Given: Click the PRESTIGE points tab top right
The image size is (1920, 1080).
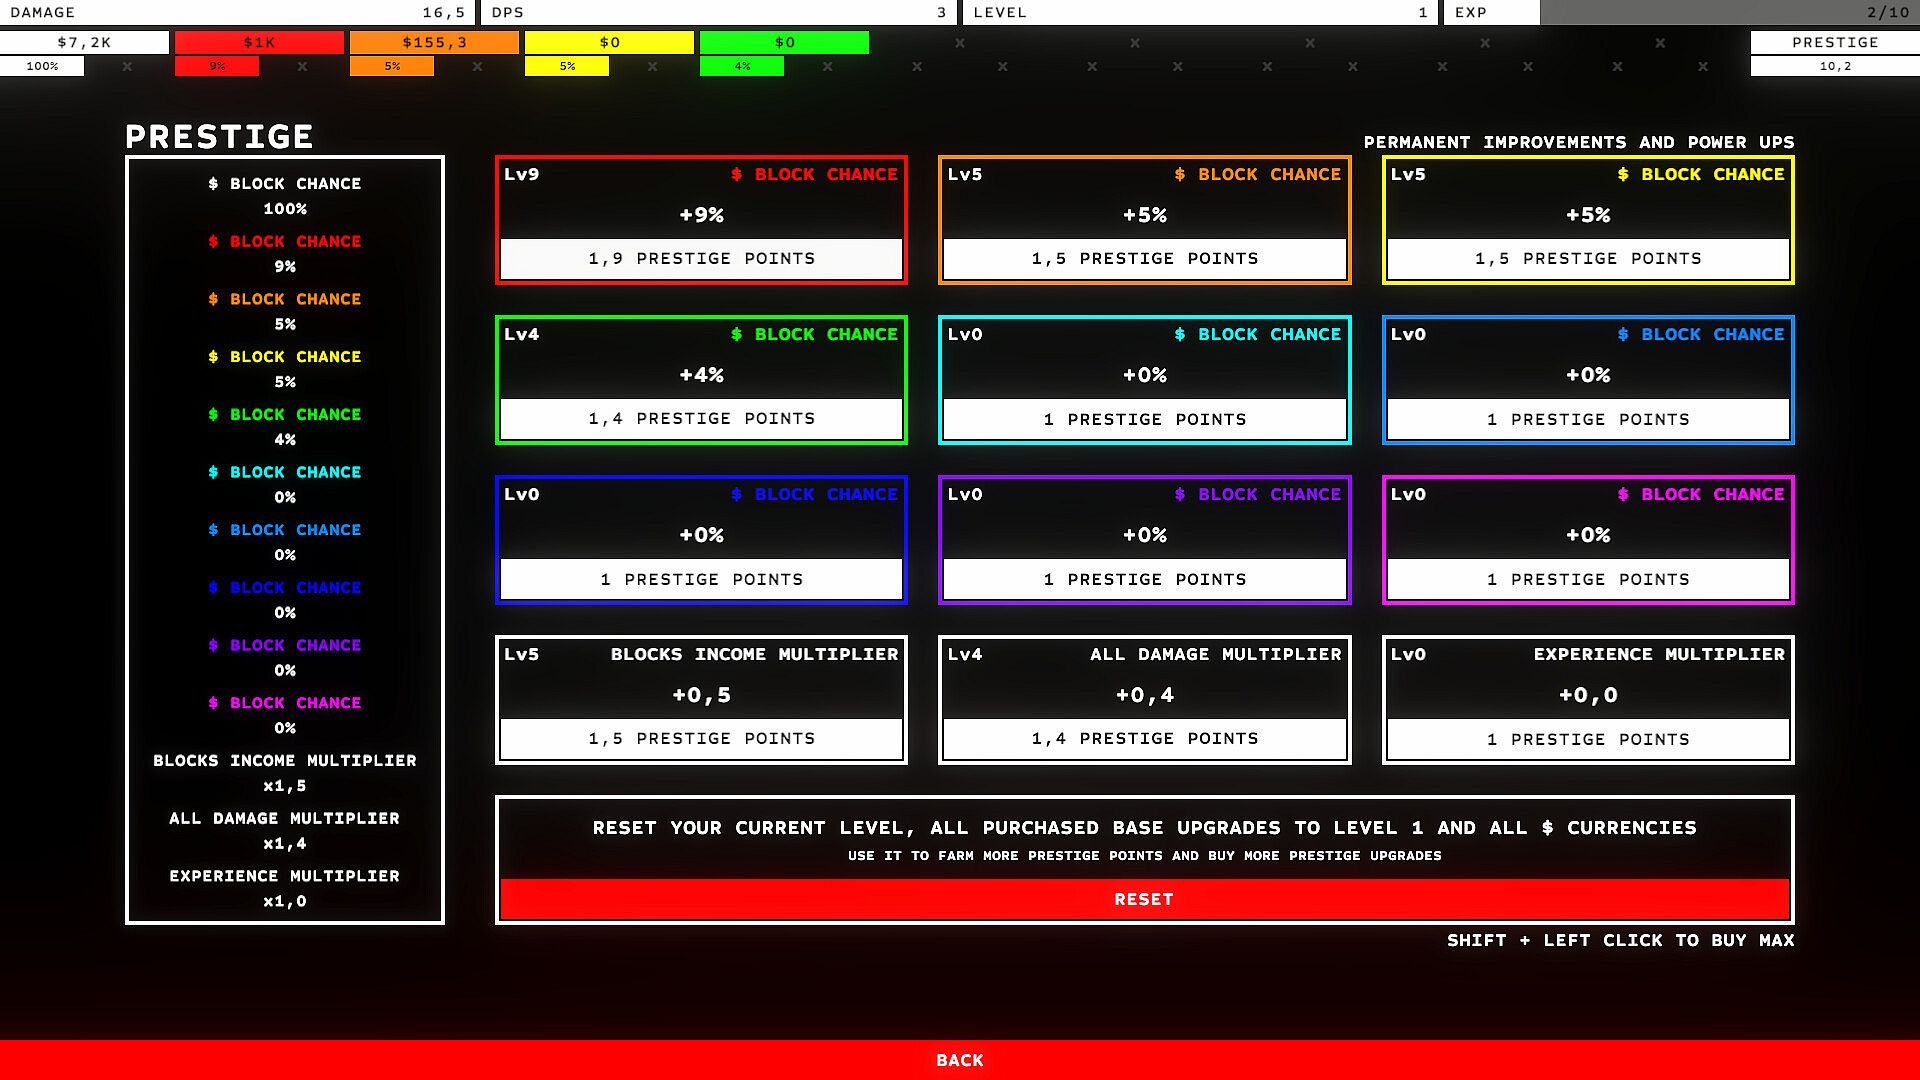Looking at the screenshot, I should 1834,42.
